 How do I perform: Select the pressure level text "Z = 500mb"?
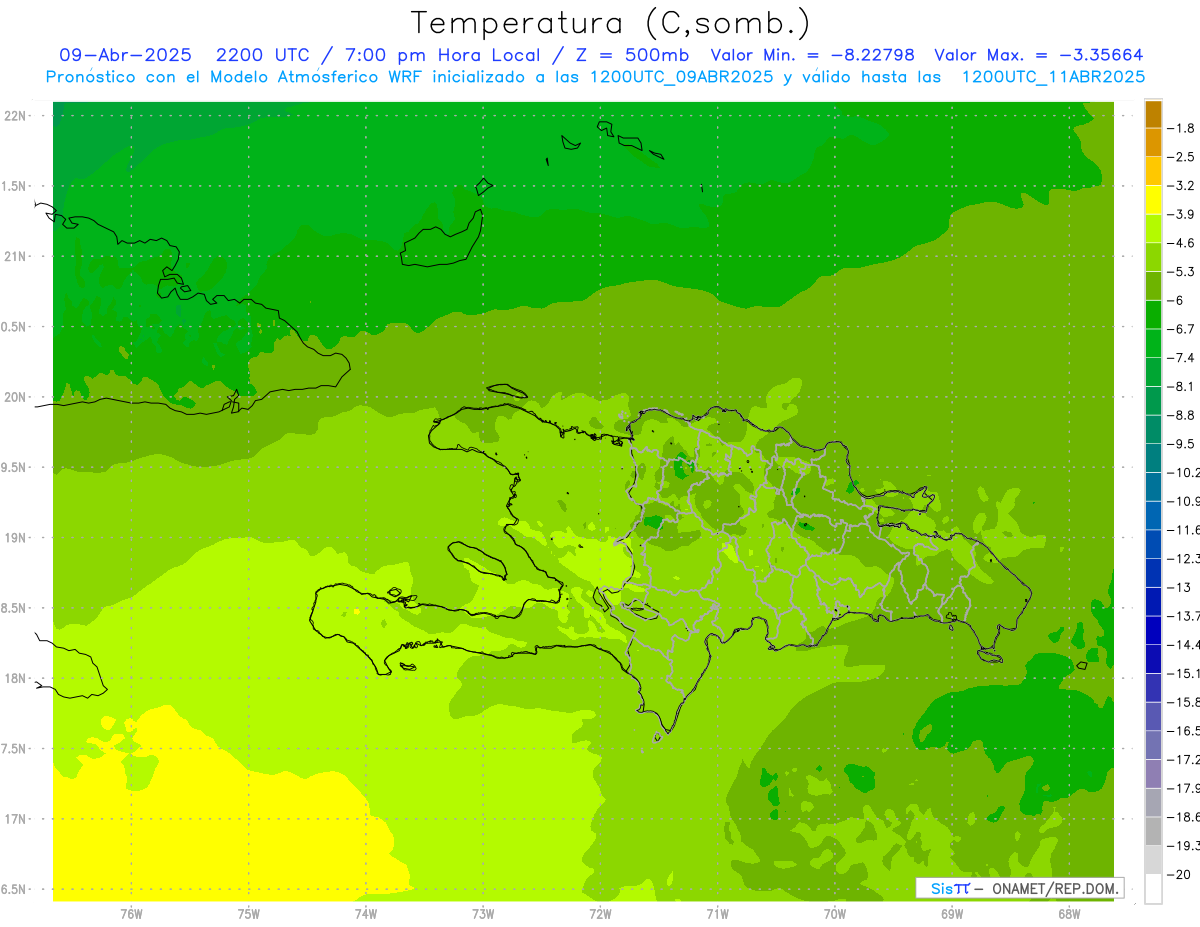(634, 55)
